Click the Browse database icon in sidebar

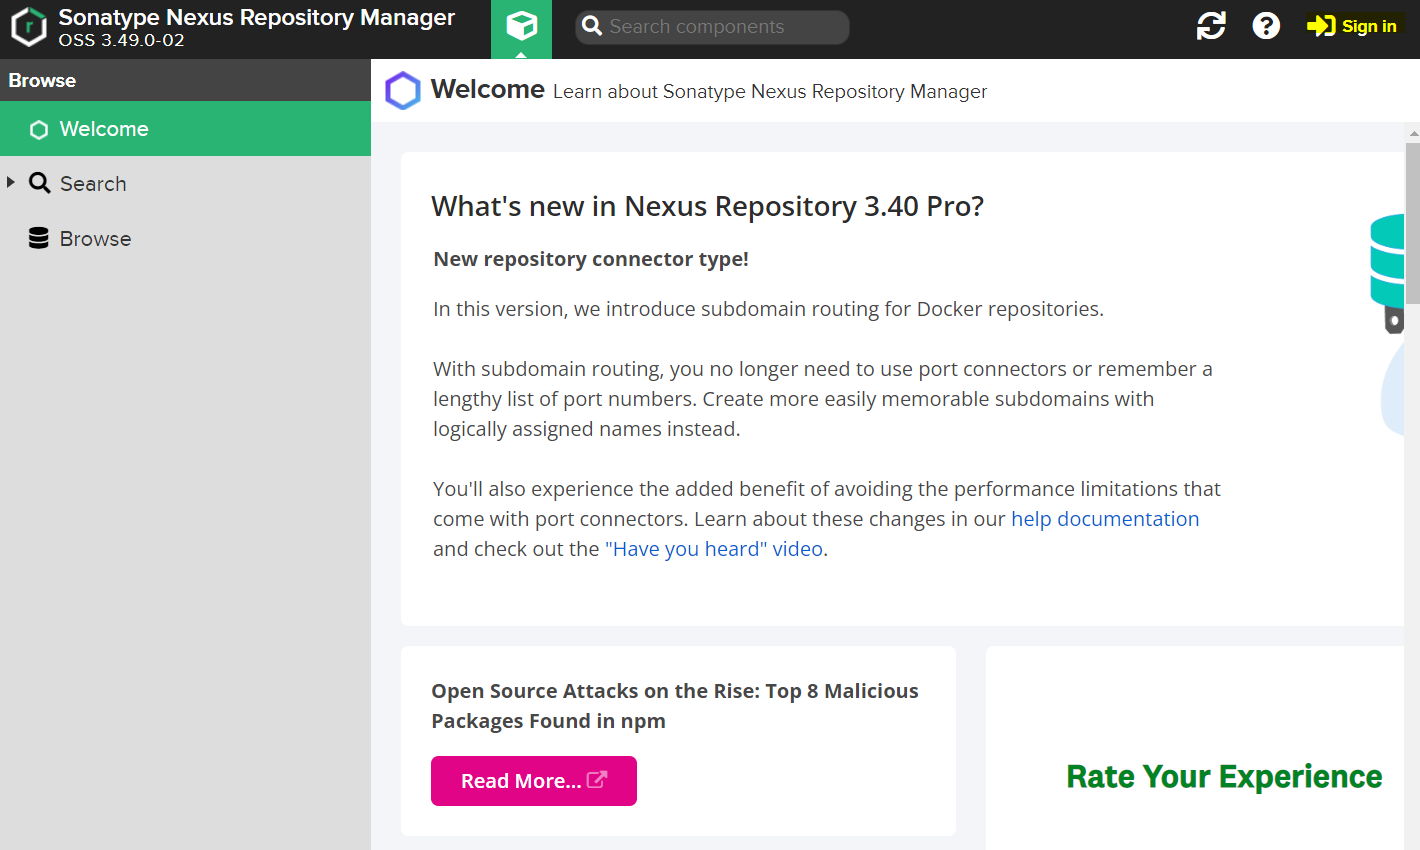[39, 238]
